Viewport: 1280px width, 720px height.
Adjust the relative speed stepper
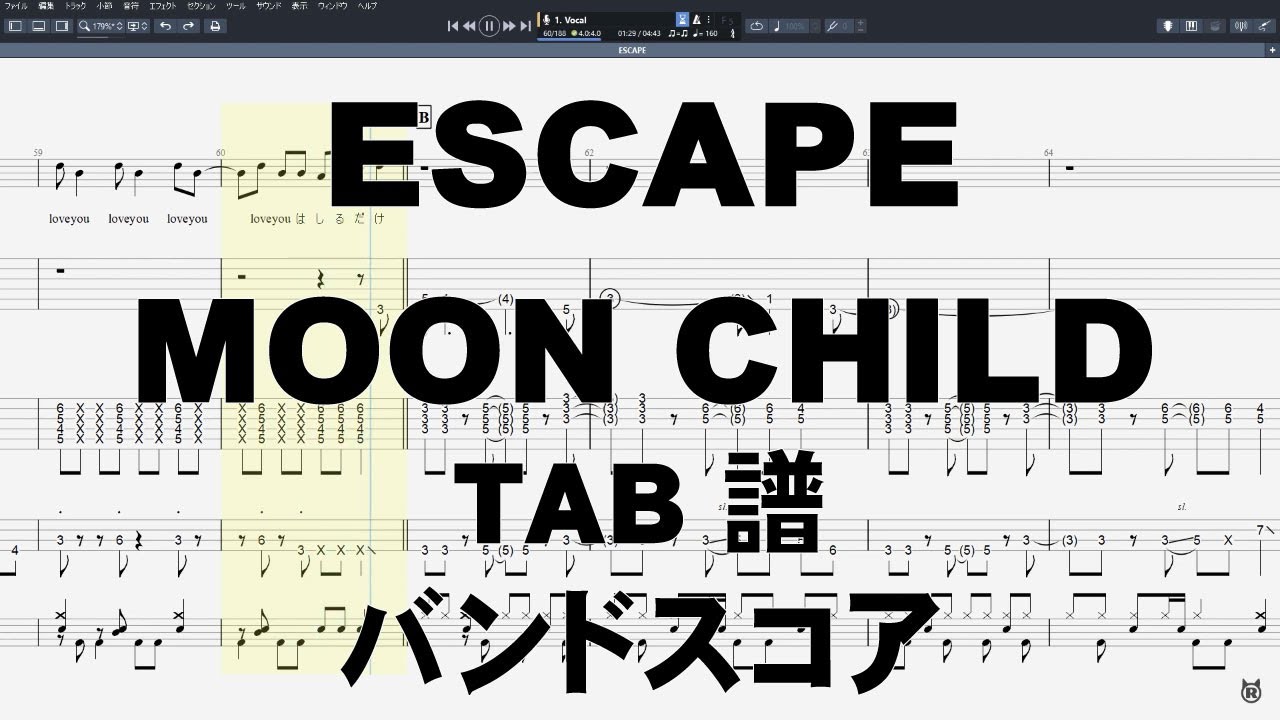click(x=816, y=26)
